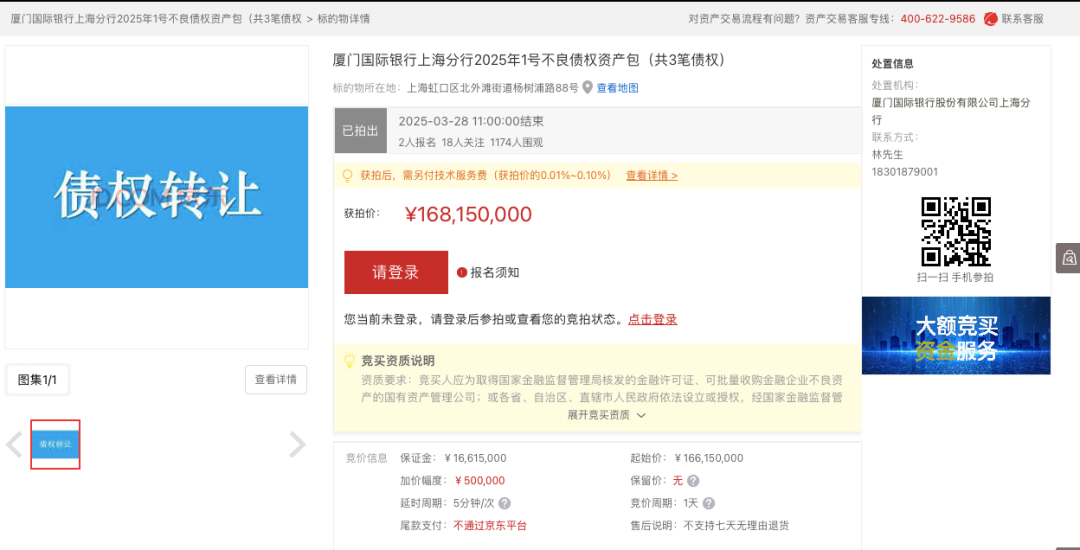Open the floating side tool icon at right edge
1080x550 pixels.
click(1068, 258)
